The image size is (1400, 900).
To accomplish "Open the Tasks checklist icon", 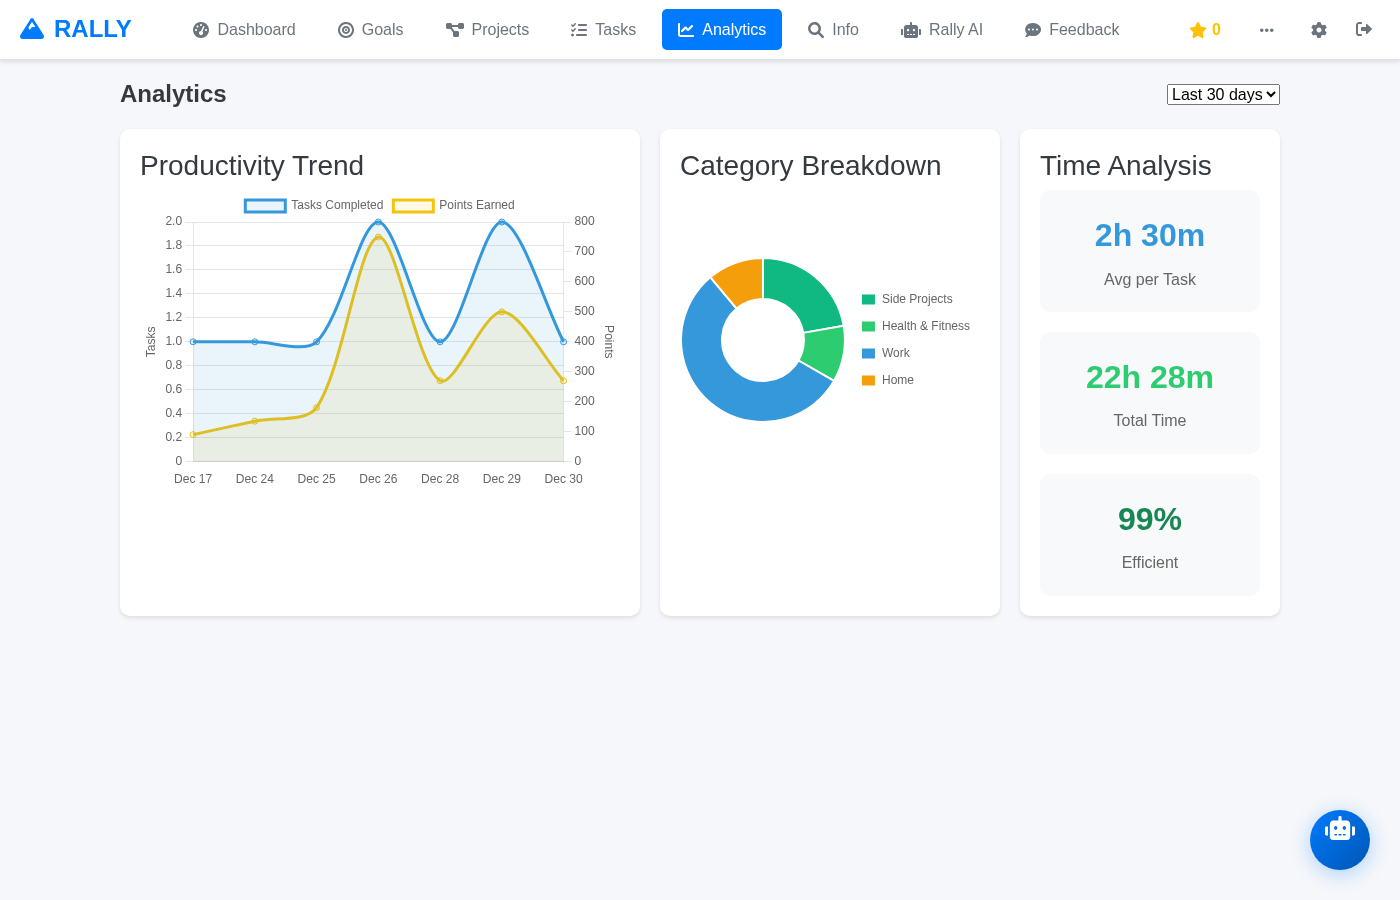I will point(577,30).
